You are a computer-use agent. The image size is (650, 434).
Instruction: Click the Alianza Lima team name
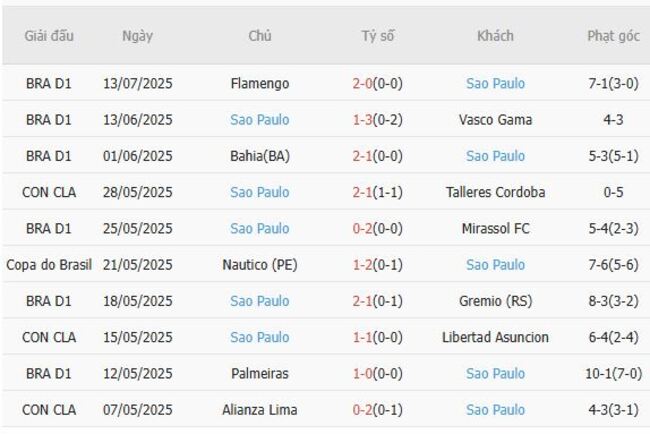259,410
